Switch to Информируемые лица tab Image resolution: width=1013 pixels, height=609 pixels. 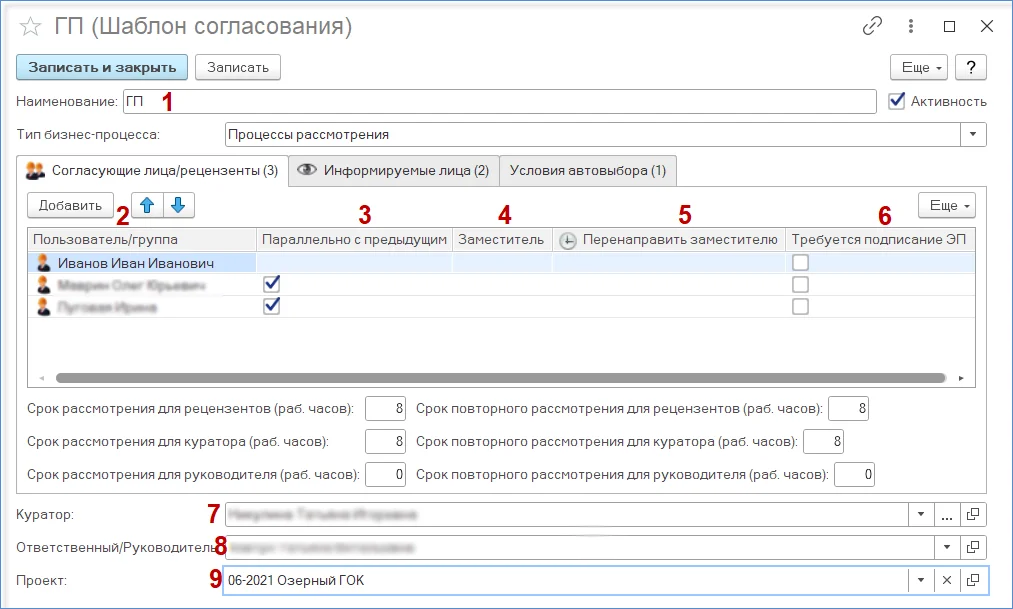[x=394, y=171]
